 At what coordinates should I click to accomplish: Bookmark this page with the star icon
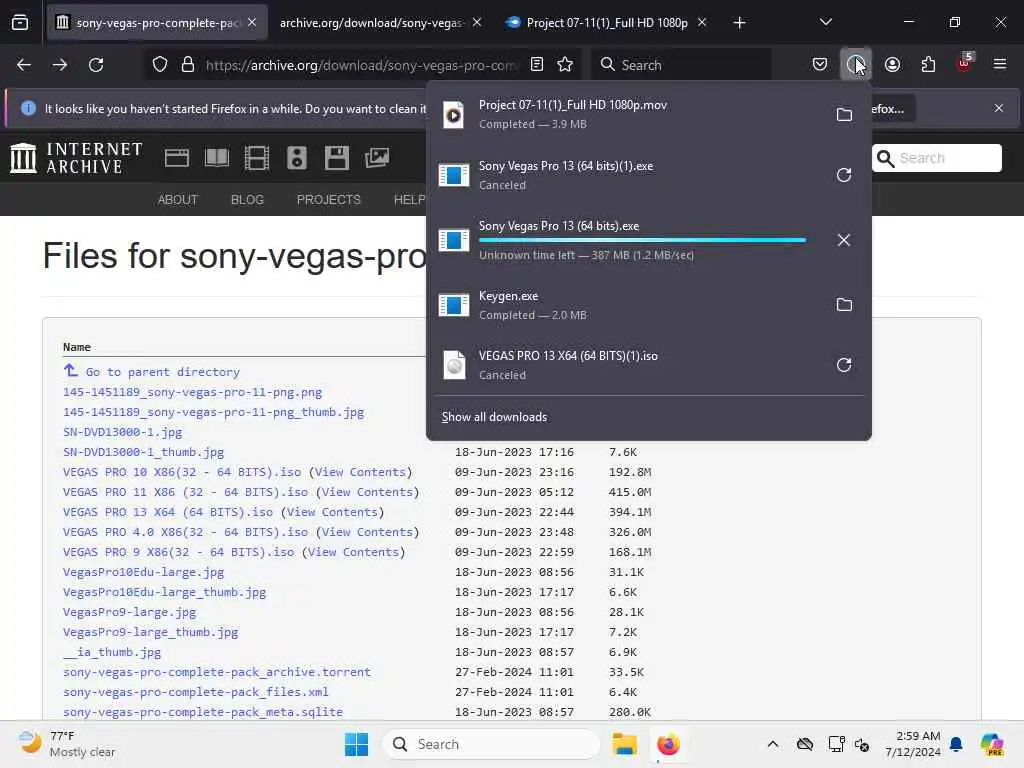[565, 65]
